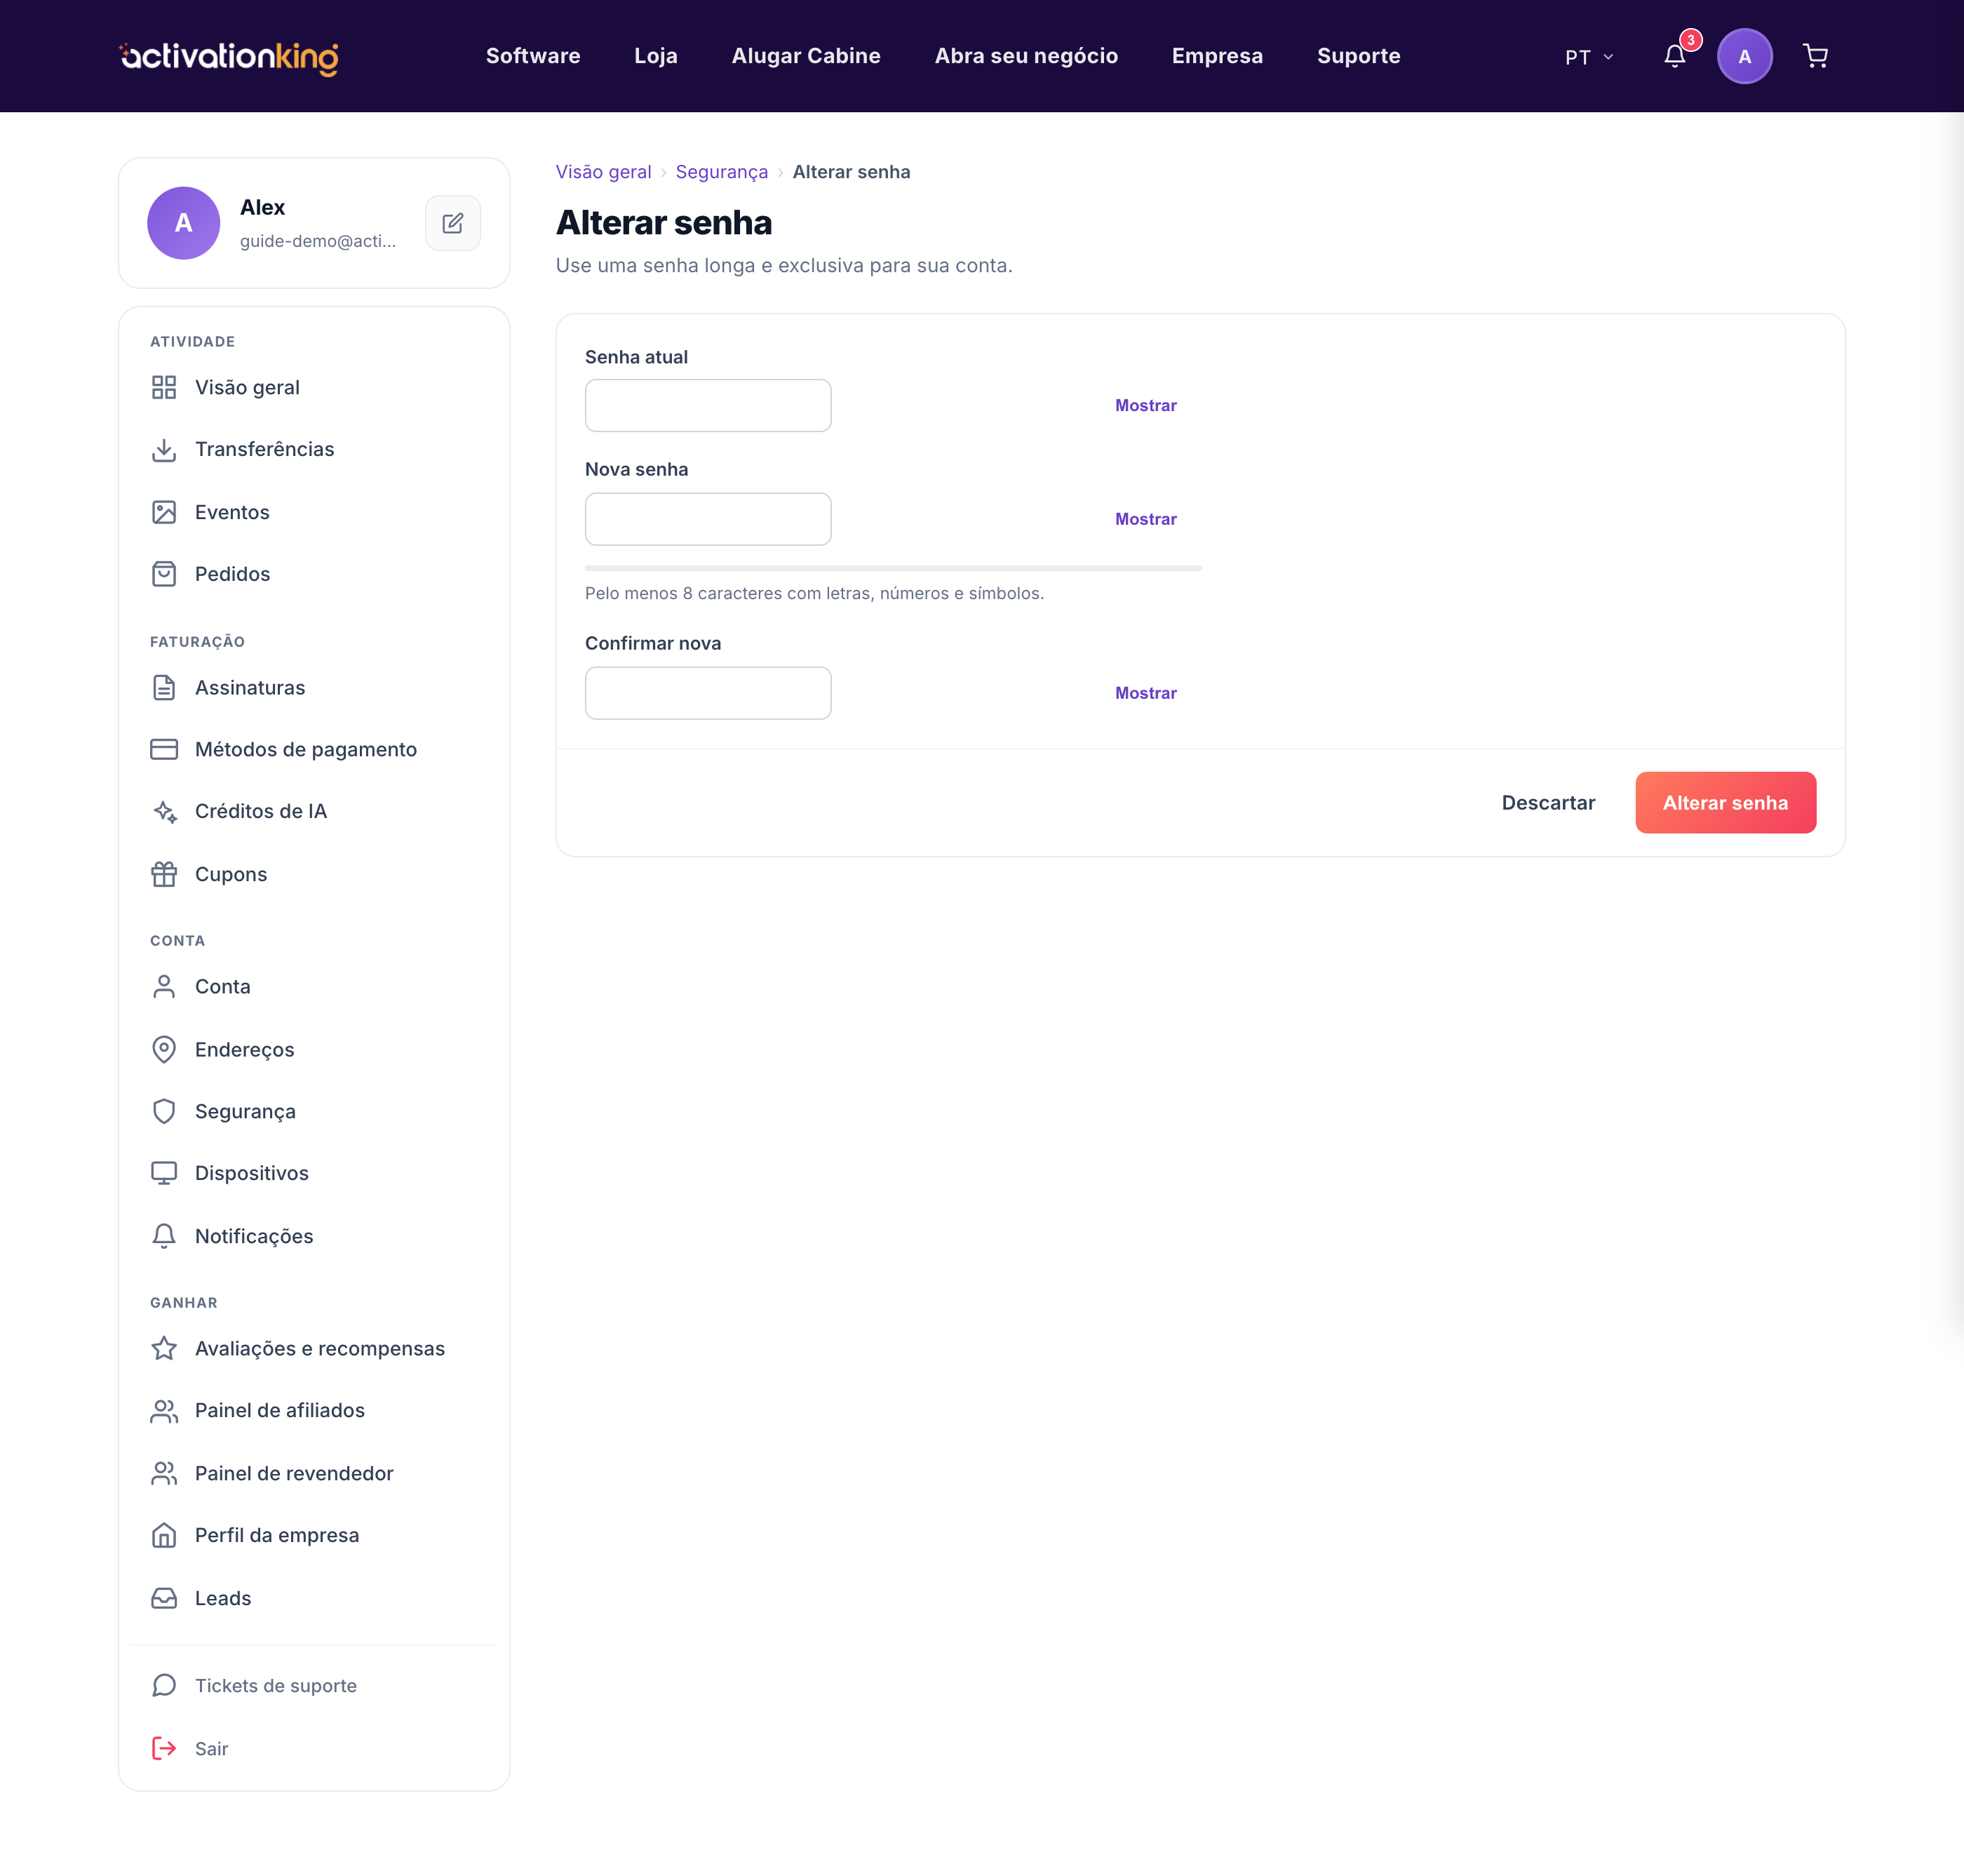
Task: Show the Senha atual password
Action: (1146, 405)
